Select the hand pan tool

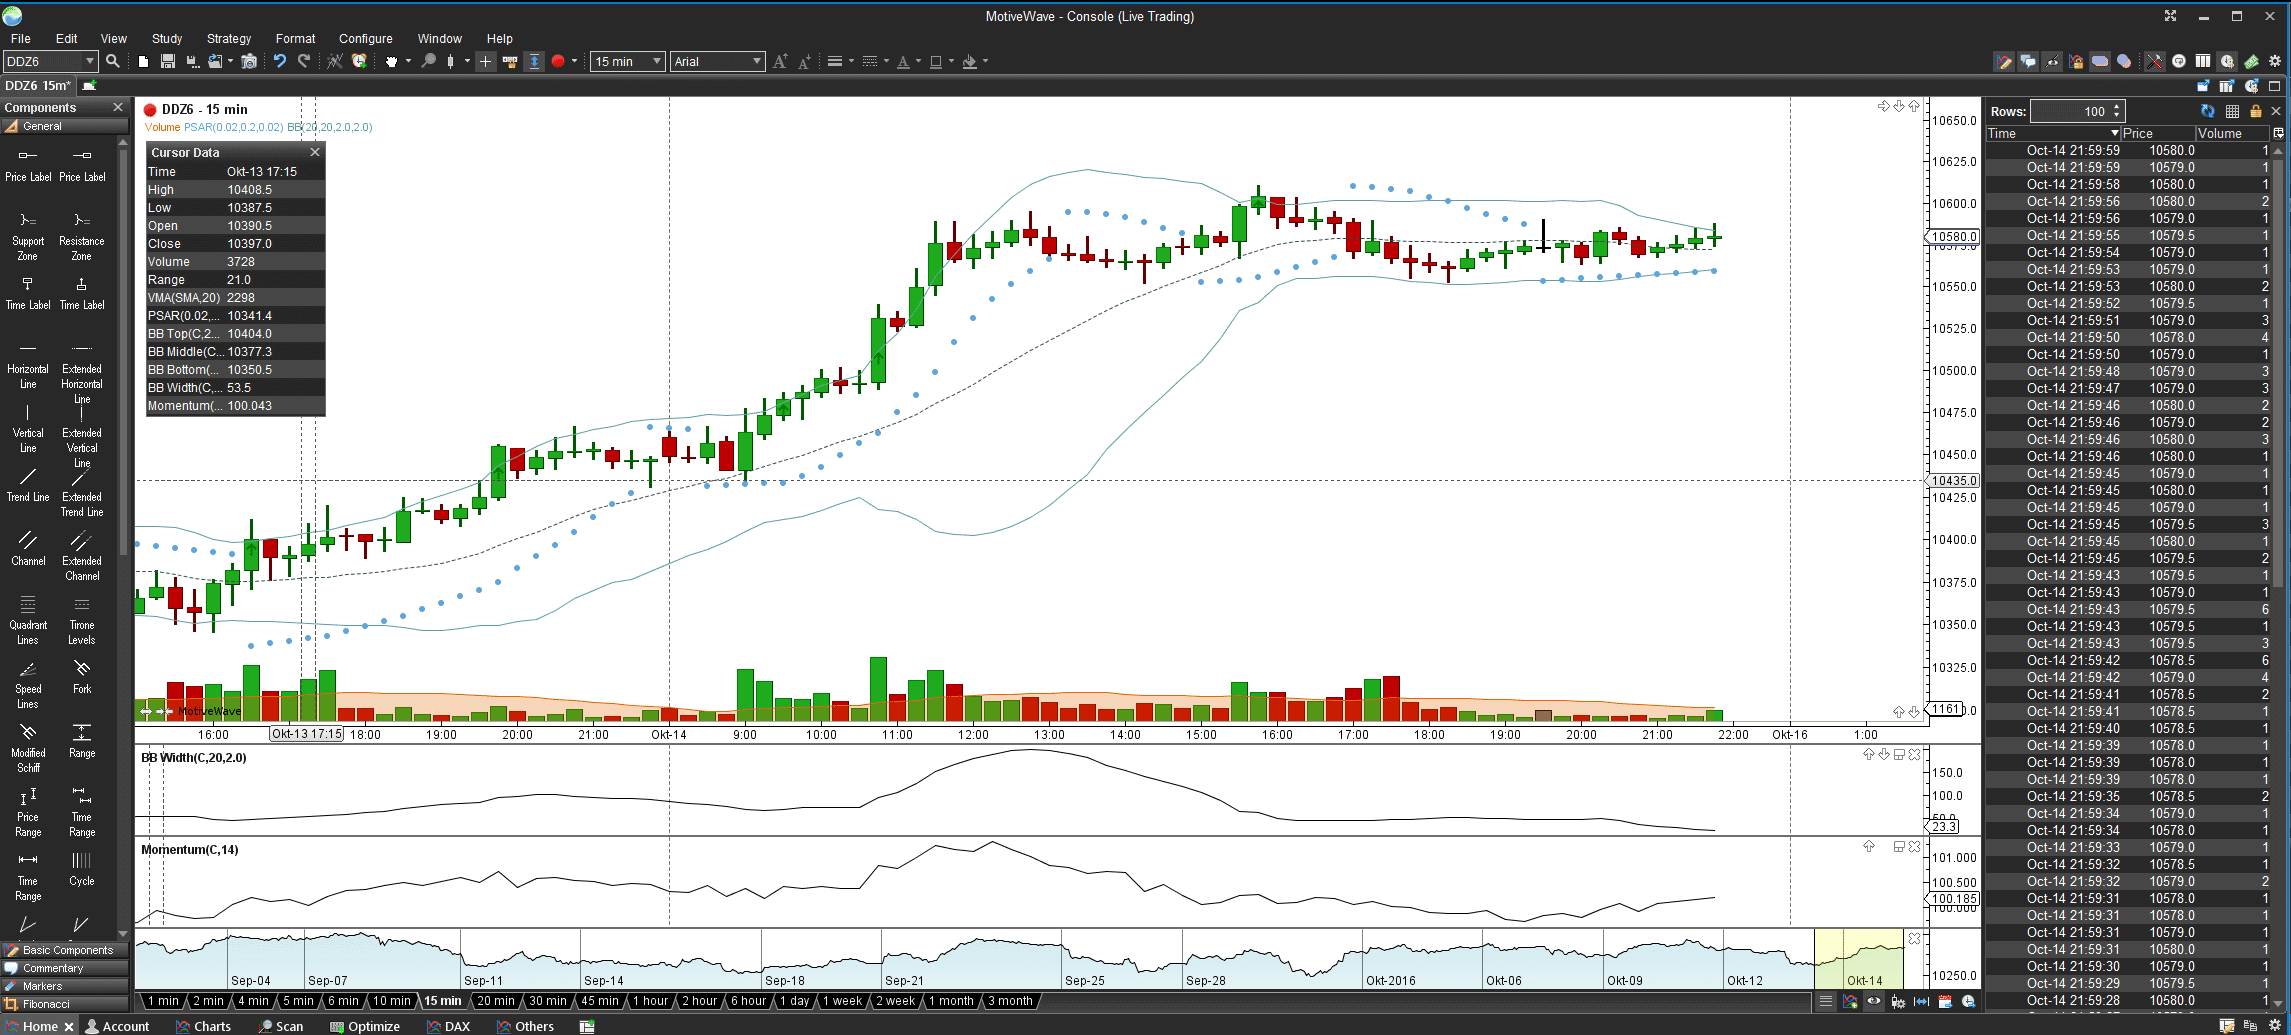(392, 61)
